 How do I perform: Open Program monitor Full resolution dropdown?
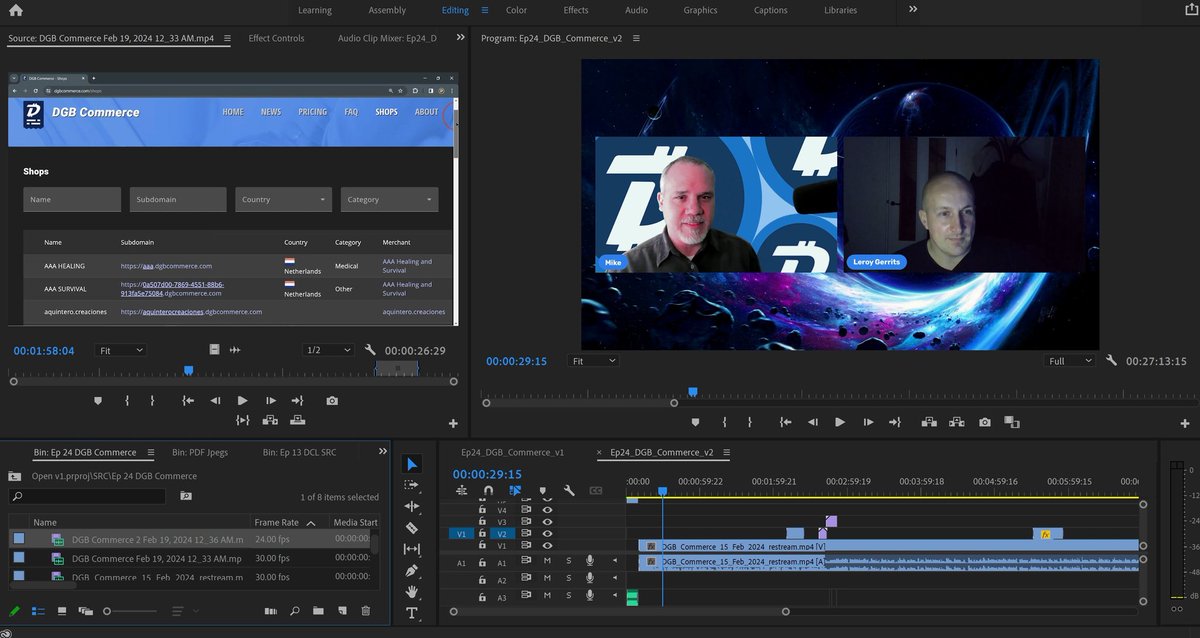(x=1069, y=361)
